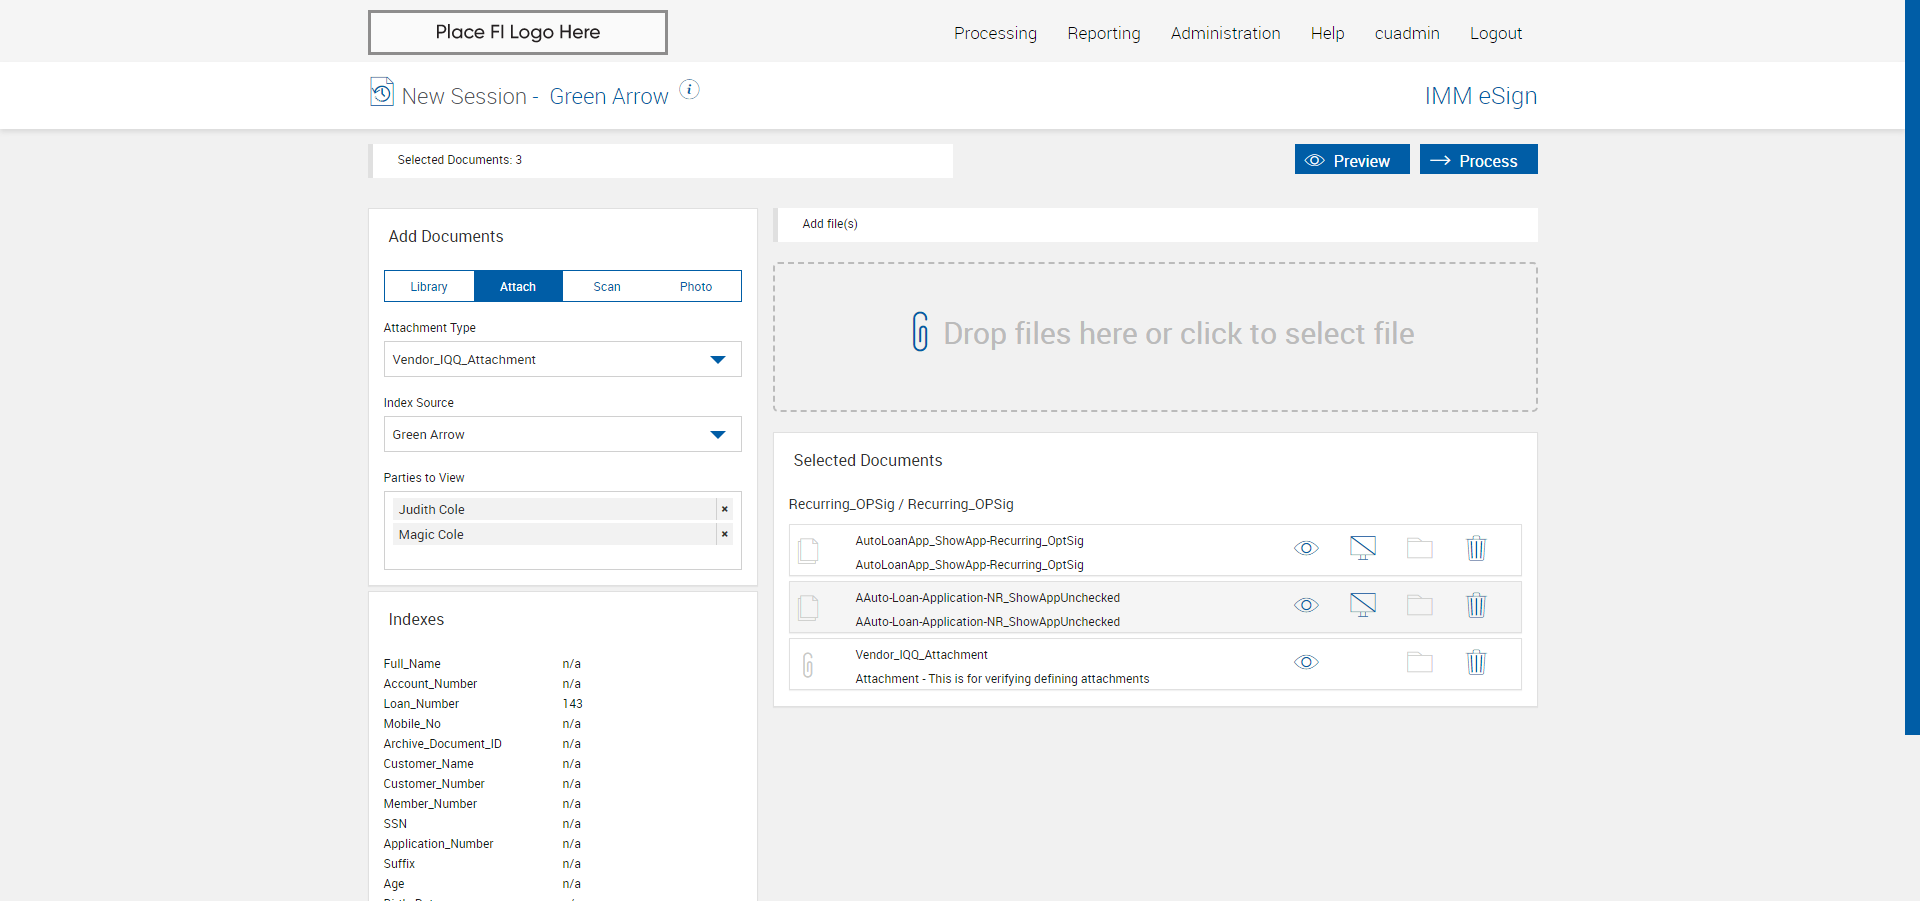Open folder icon for Vendor_IQQ_Attachment
The width and height of the screenshot is (1920, 901).
point(1419,662)
